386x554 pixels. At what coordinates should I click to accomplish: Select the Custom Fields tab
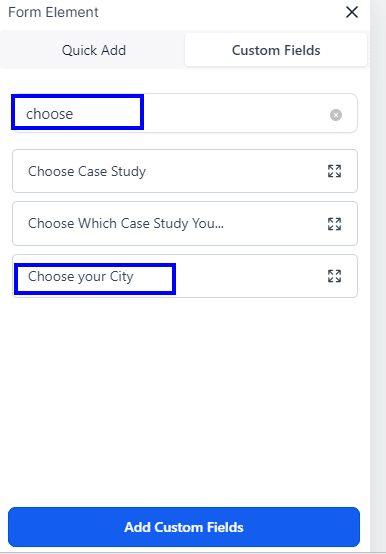click(x=276, y=50)
